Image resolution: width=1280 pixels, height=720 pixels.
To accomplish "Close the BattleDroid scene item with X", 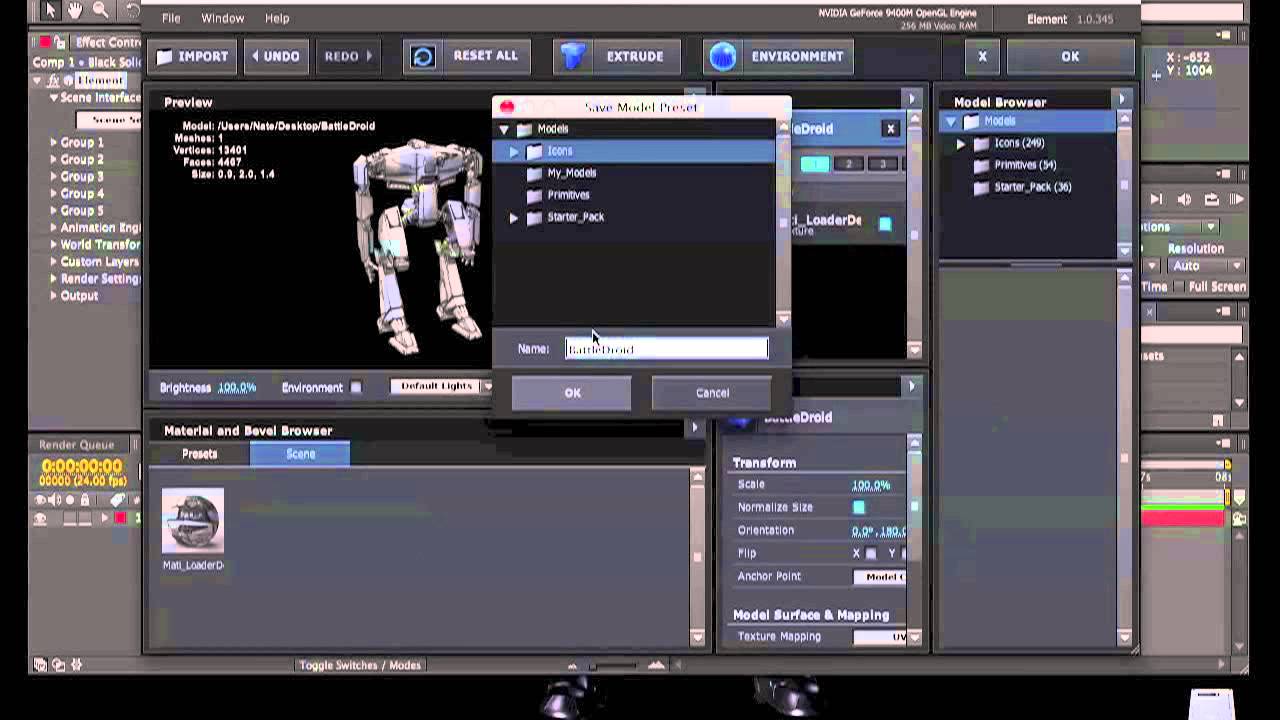I will coord(890,129).
